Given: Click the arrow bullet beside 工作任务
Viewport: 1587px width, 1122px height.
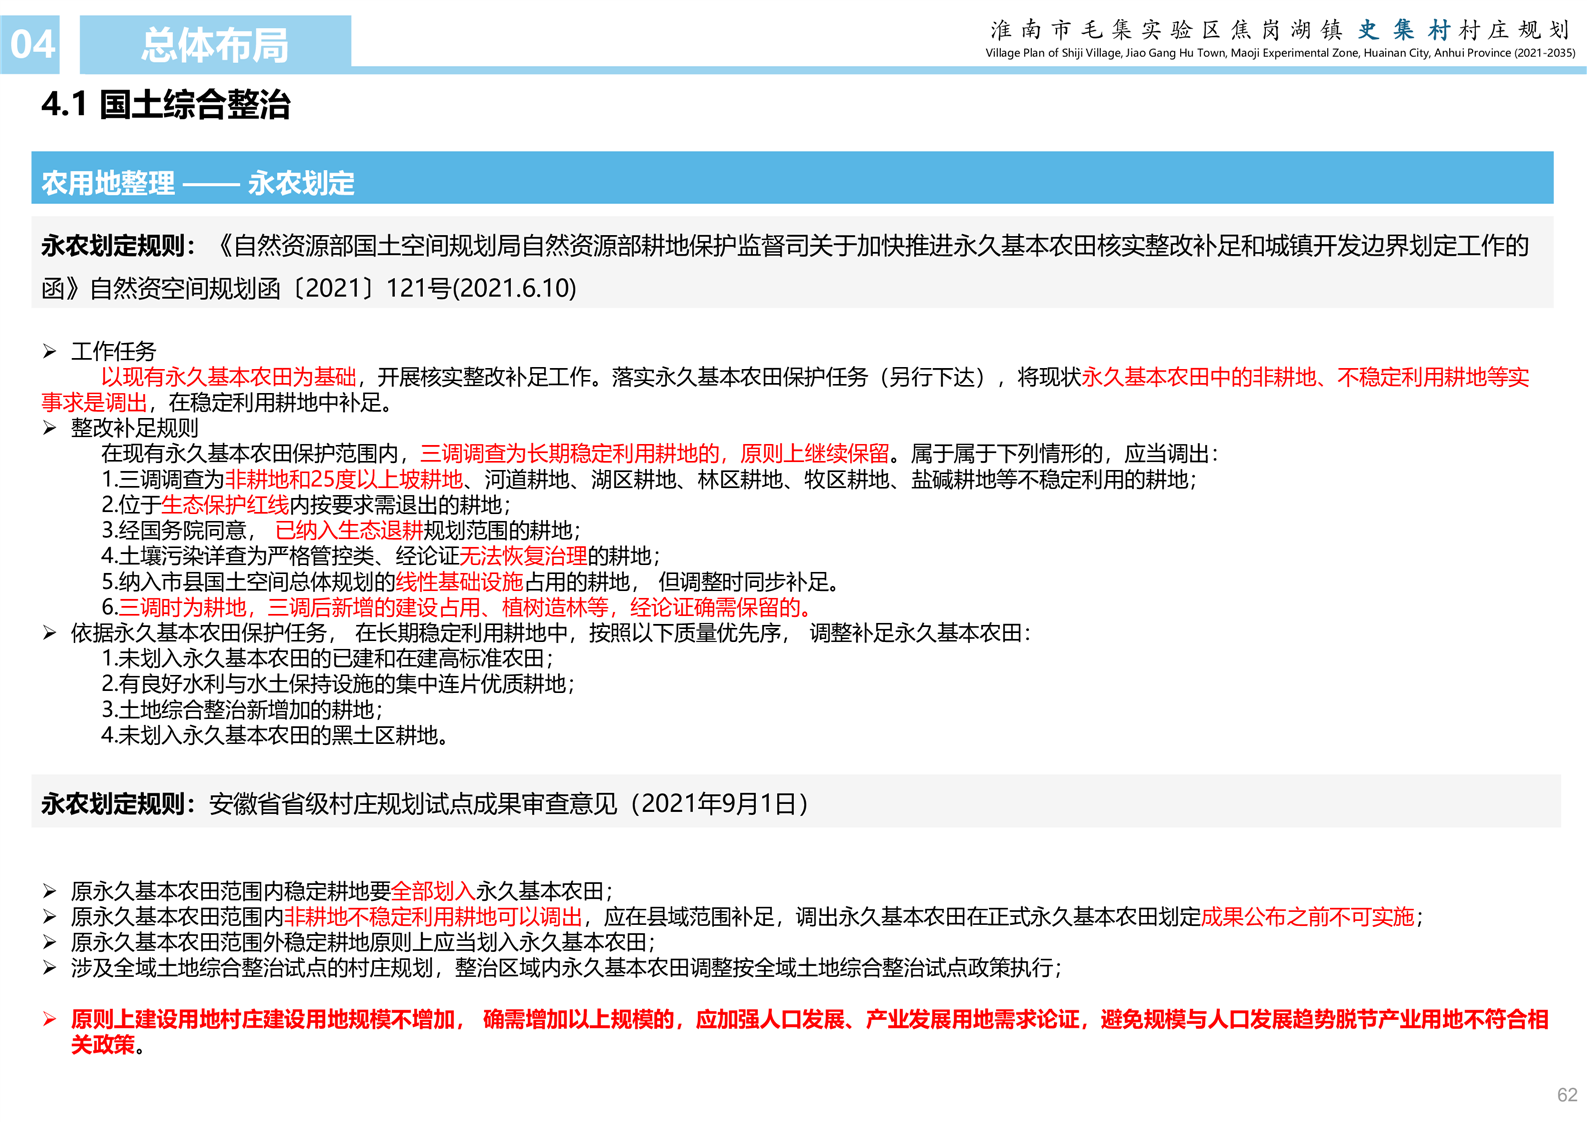Looking at the screenshot, I should [x=49, y=351].
